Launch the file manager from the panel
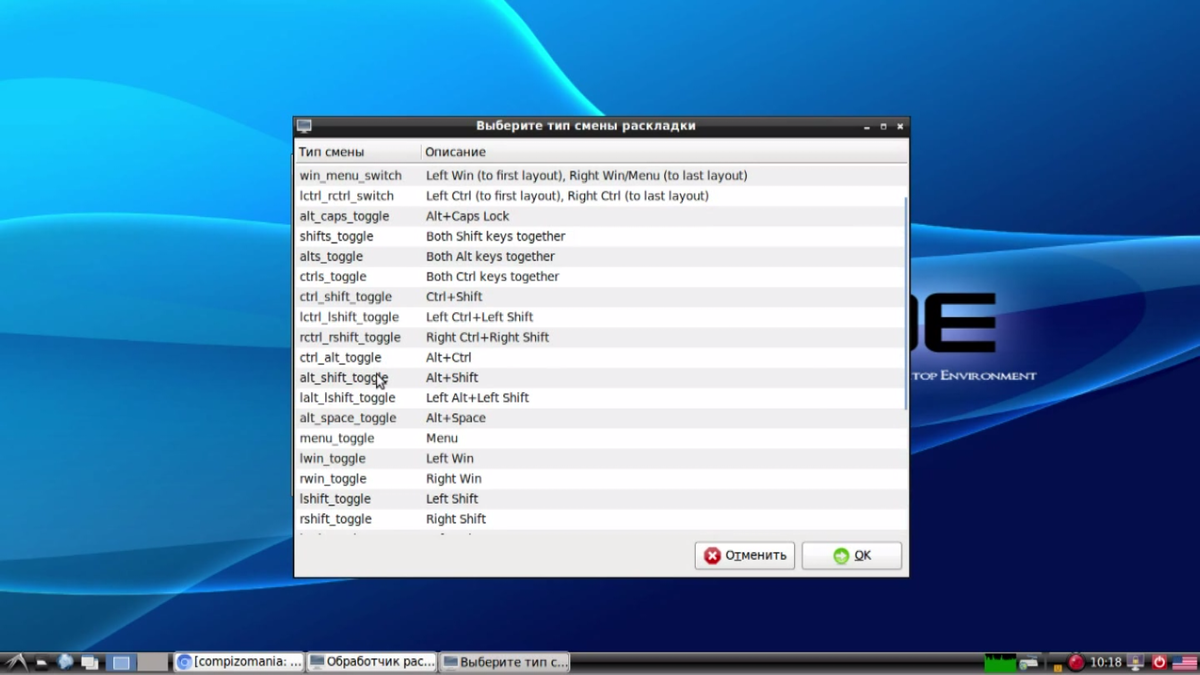 [x=41, y=662]
